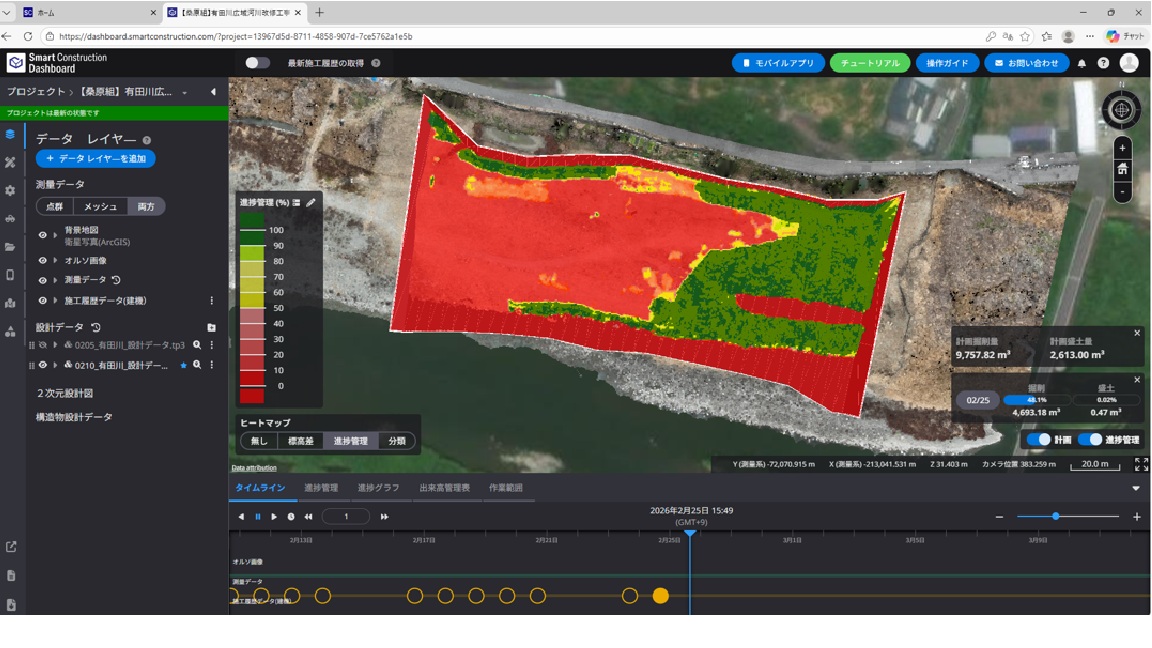This screenshot has width=1152, height=648.
Task: Open the モバイルアプリ button
Action: click(778, 63)
